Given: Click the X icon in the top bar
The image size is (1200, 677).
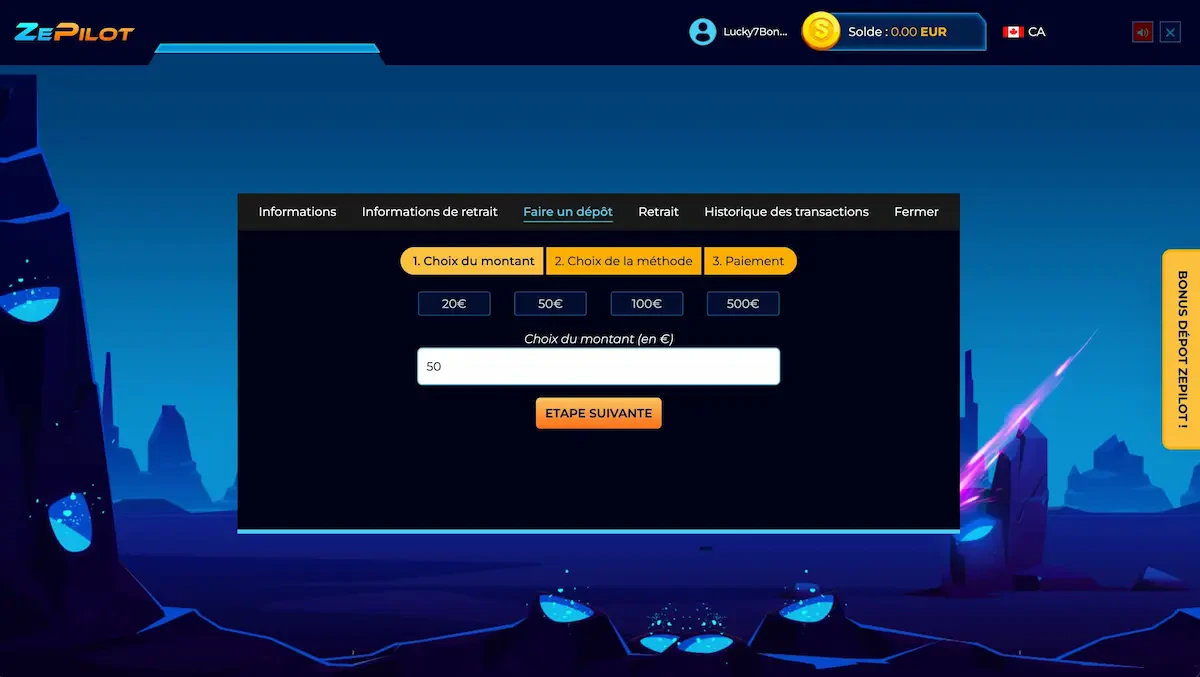Looking at the screenshot, I should coord(1170,32).
